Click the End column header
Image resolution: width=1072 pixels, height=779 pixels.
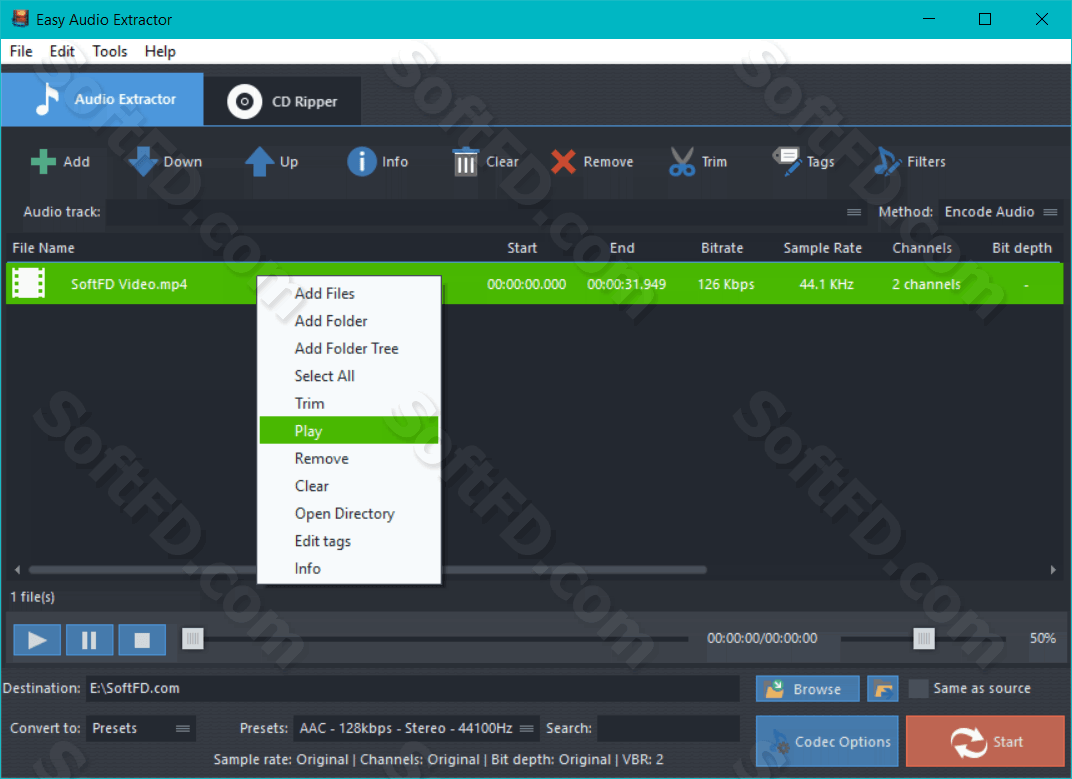point(622,248)
